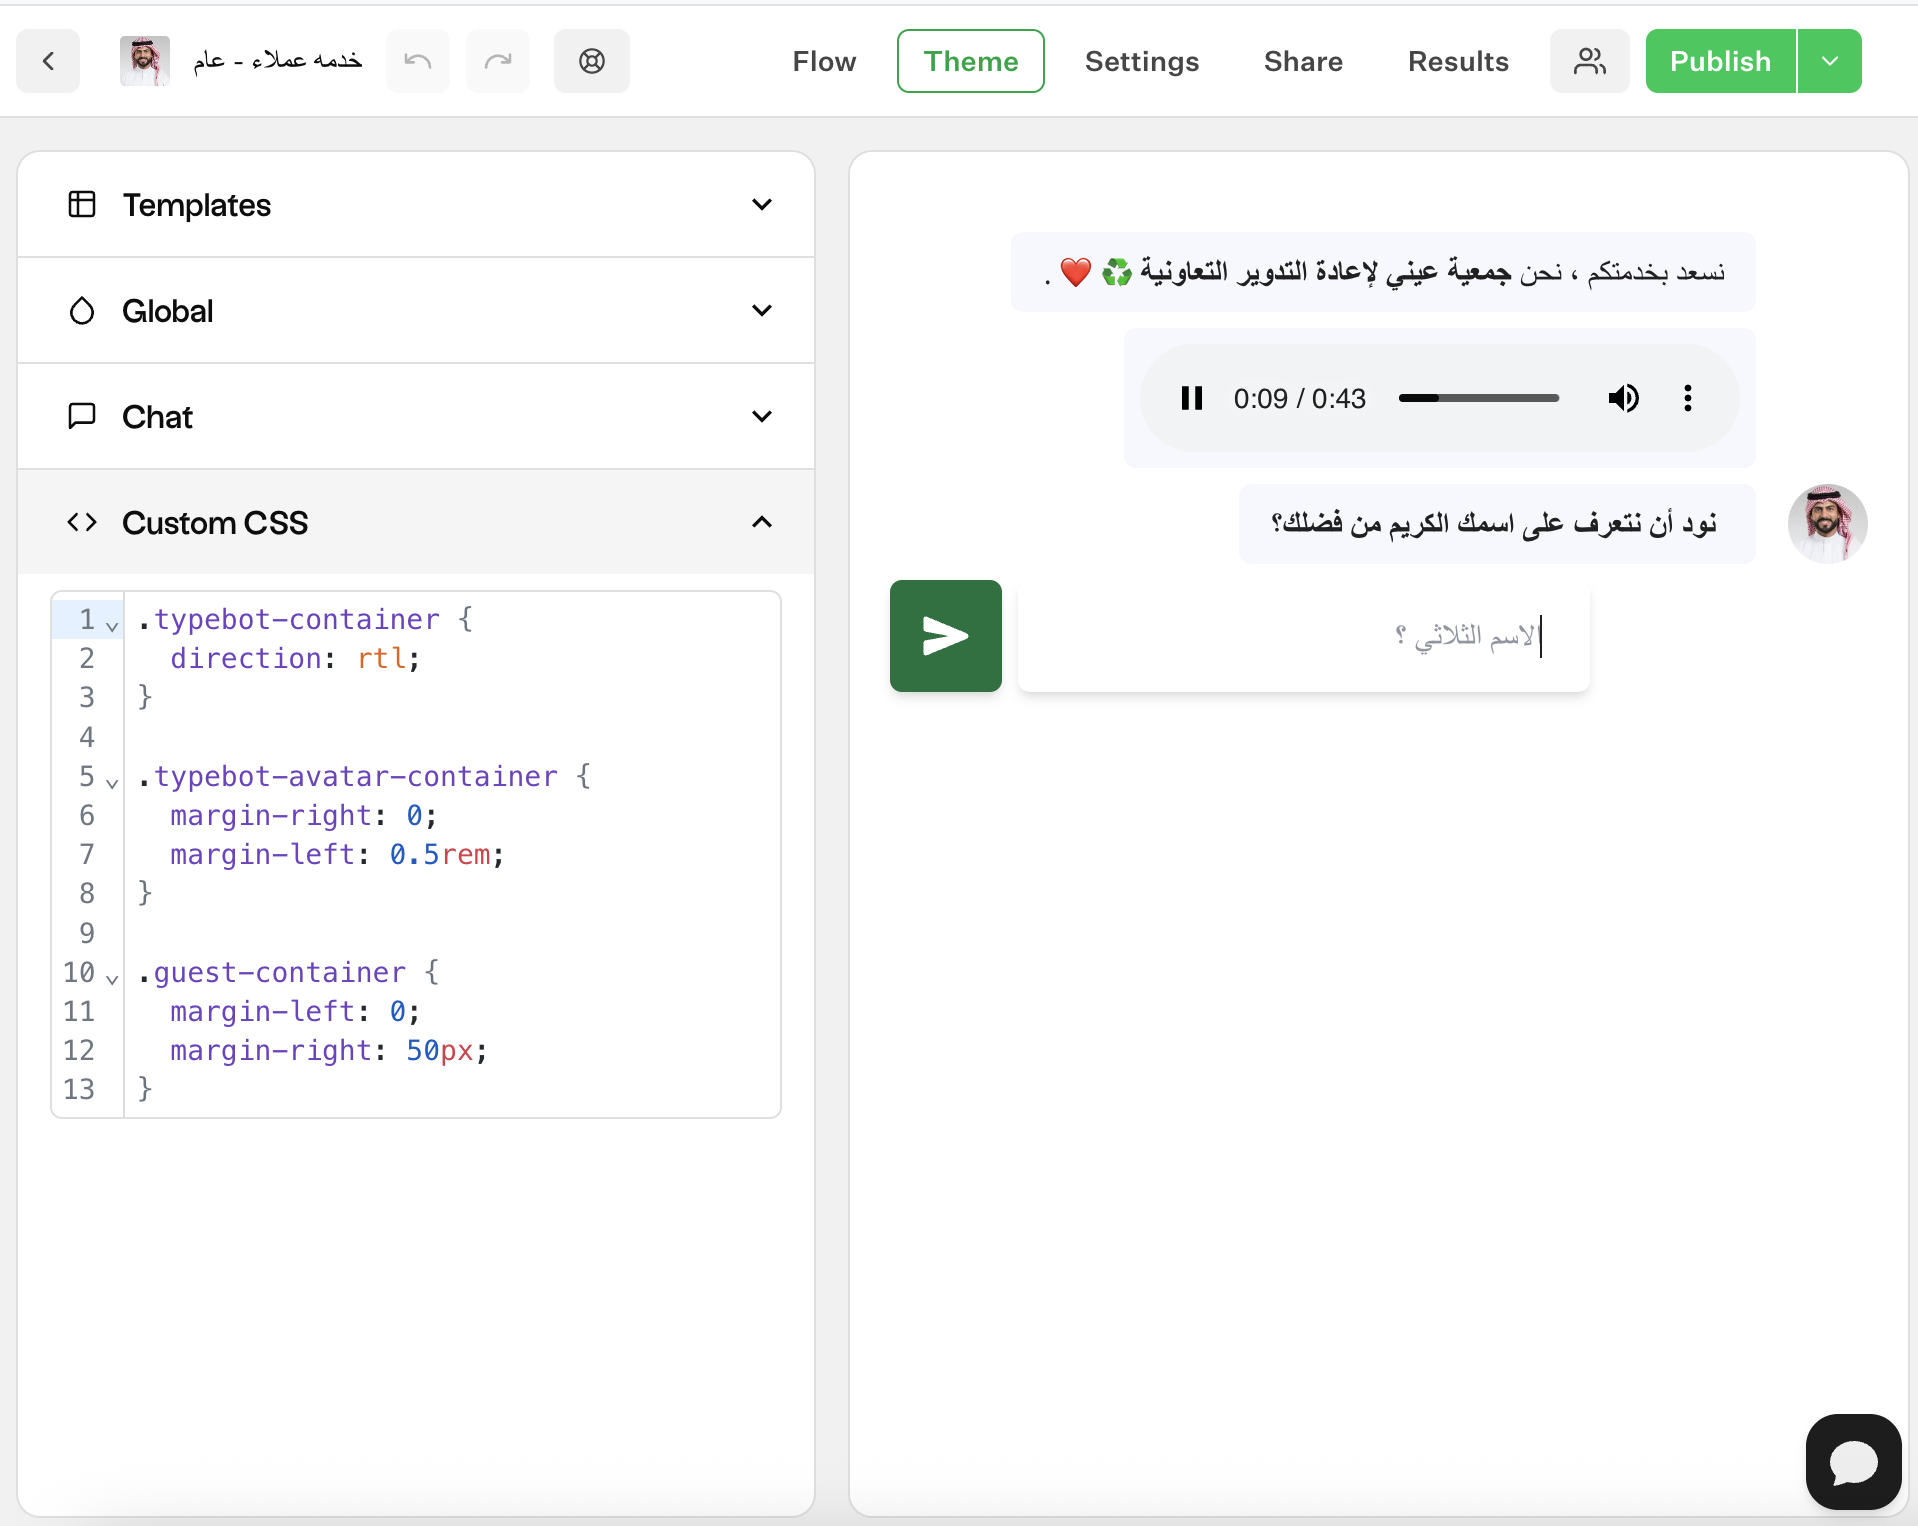Click the Global droplet icon
Screen dimensions: 1918x1526
81,310
